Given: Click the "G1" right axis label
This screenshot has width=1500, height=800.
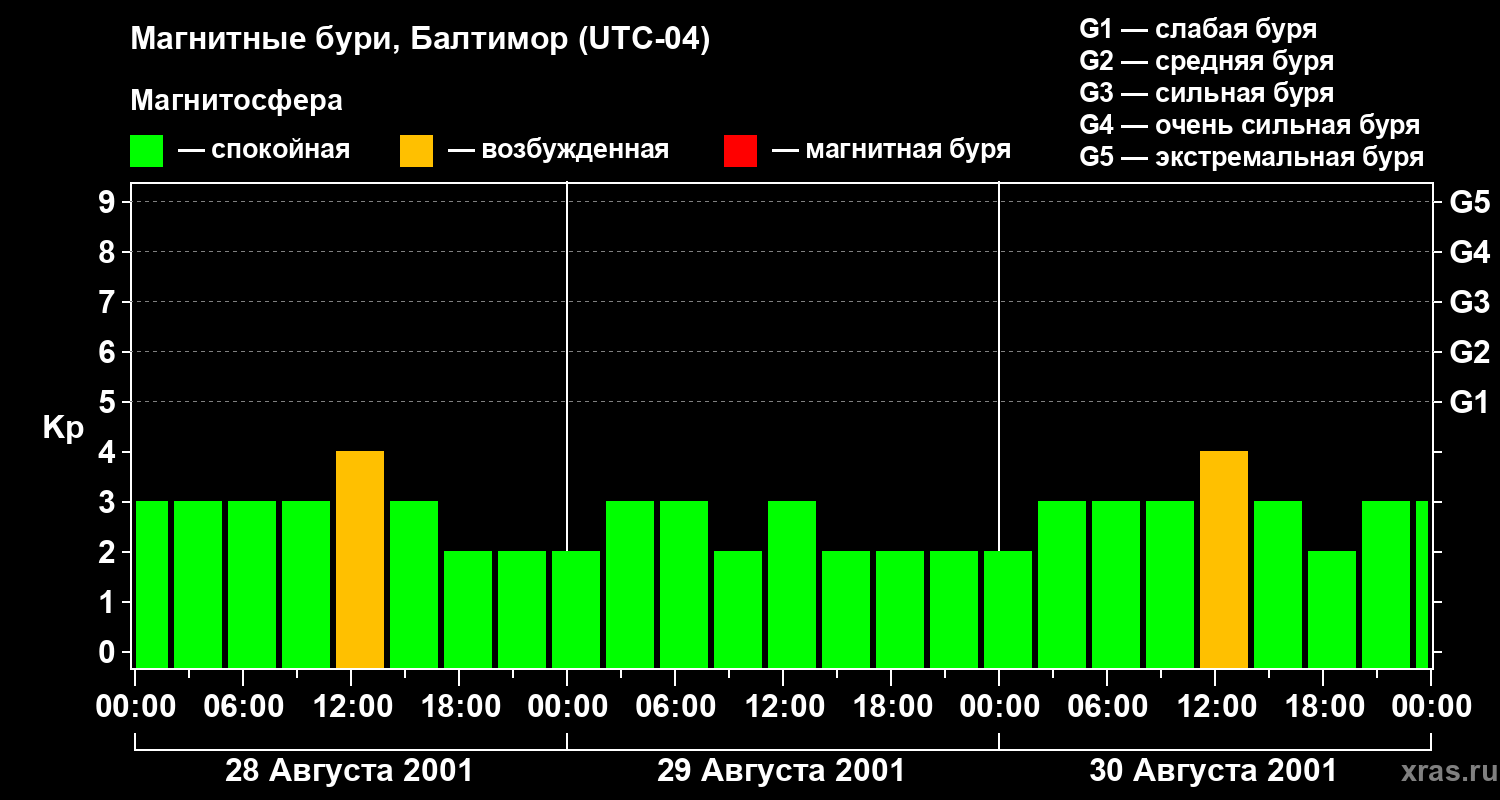Looking at the screenshot, I should pyautogui.click(x=1469, y=402).
